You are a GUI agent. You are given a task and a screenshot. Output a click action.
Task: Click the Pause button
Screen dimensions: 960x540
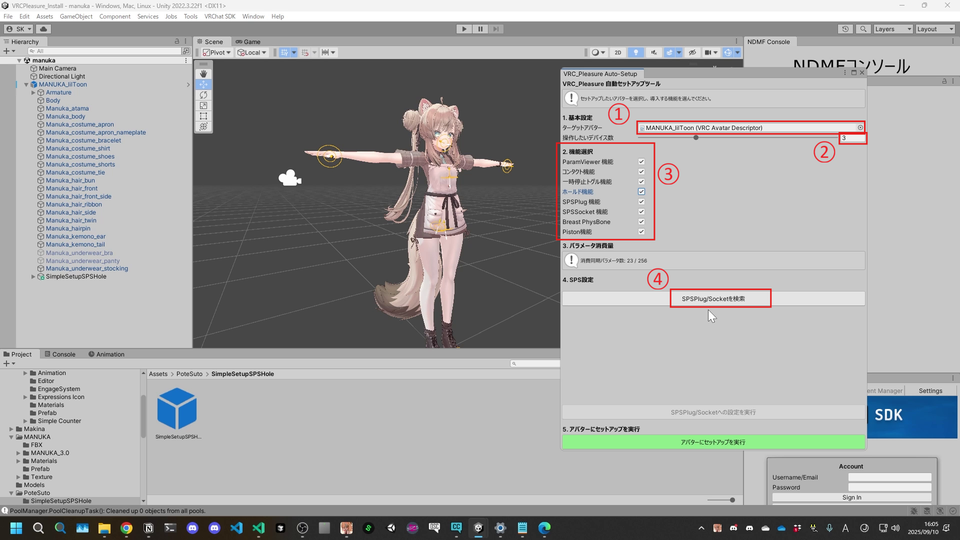480,29
